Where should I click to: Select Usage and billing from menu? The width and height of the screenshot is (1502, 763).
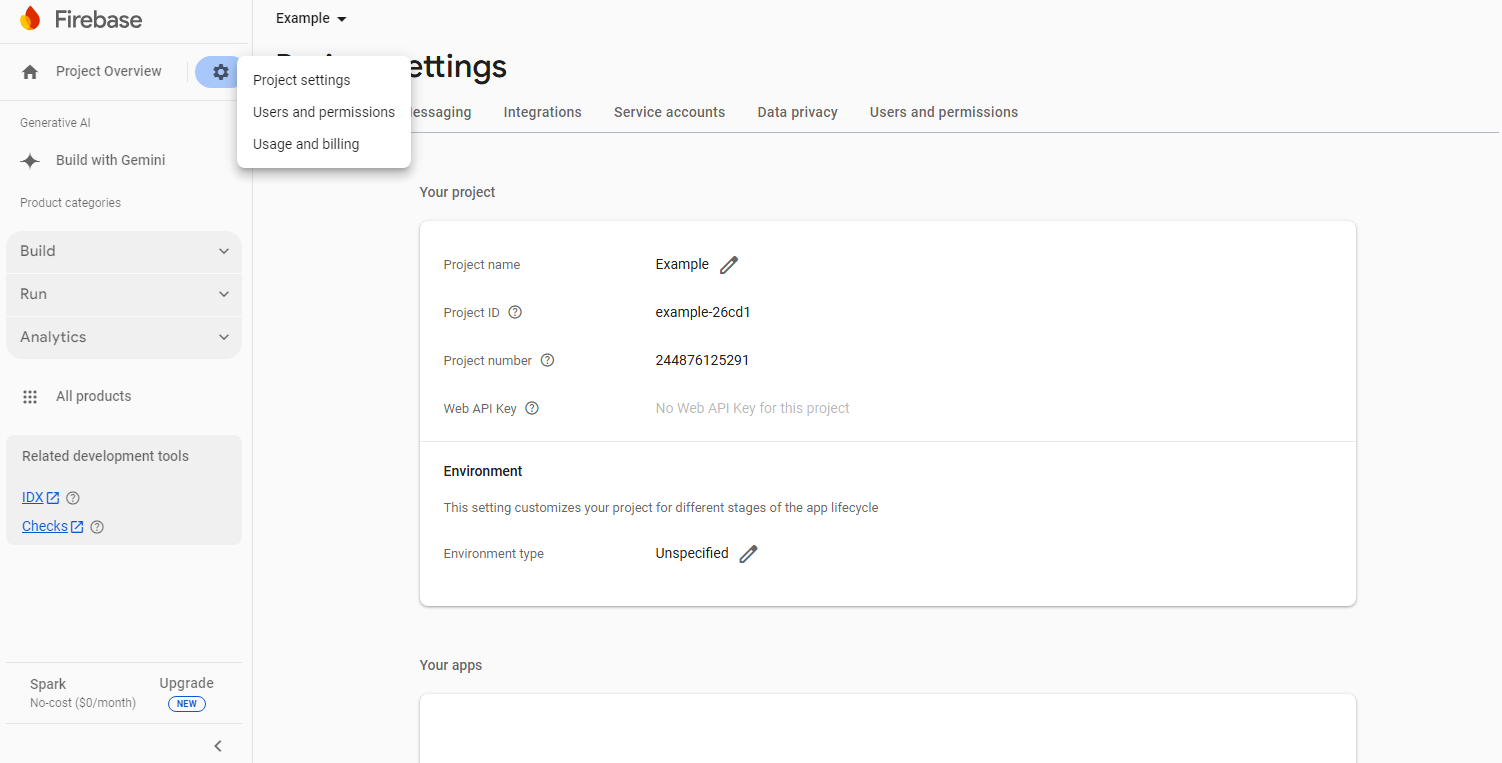tap(306, 144)
